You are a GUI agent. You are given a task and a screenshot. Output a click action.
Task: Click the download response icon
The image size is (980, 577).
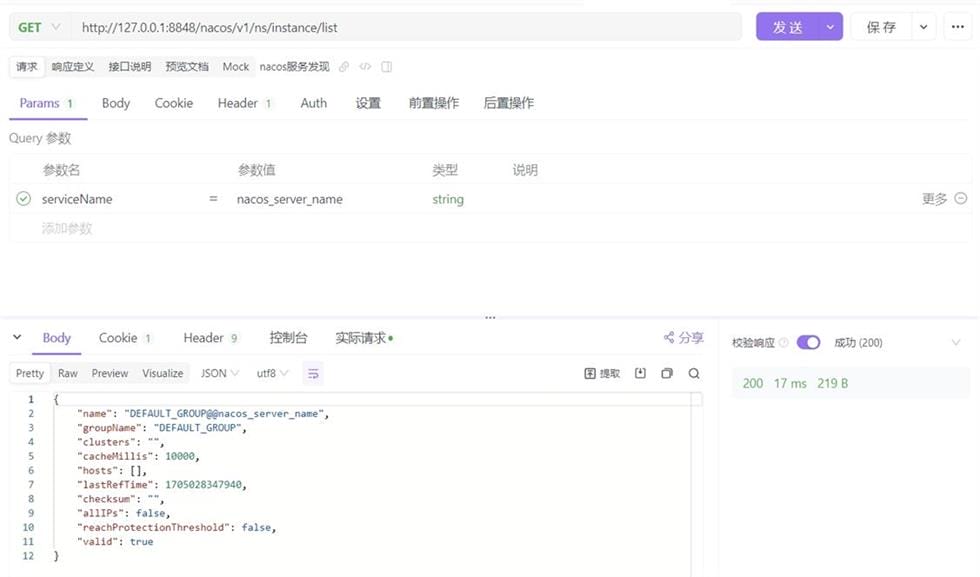click(640, 373)
